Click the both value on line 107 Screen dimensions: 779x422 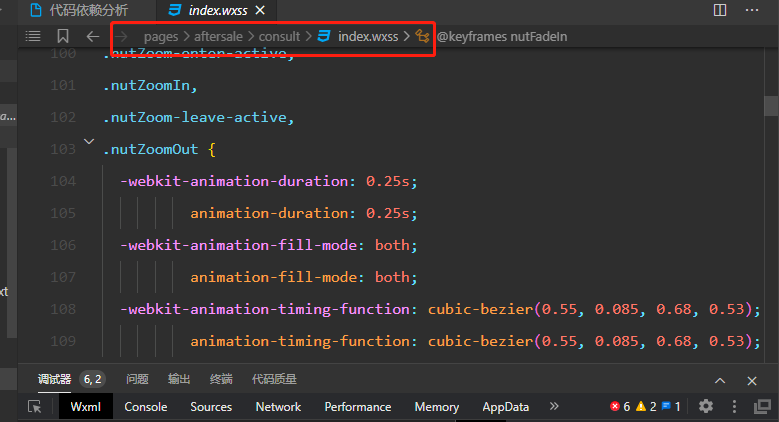[x=392, y=277]
